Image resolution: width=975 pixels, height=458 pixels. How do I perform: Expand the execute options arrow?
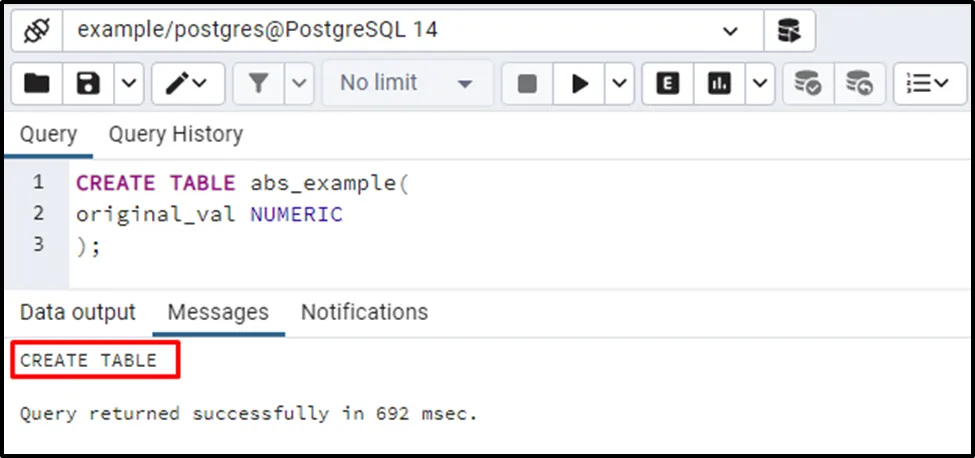pyautogui.click(x=619, y=84)
